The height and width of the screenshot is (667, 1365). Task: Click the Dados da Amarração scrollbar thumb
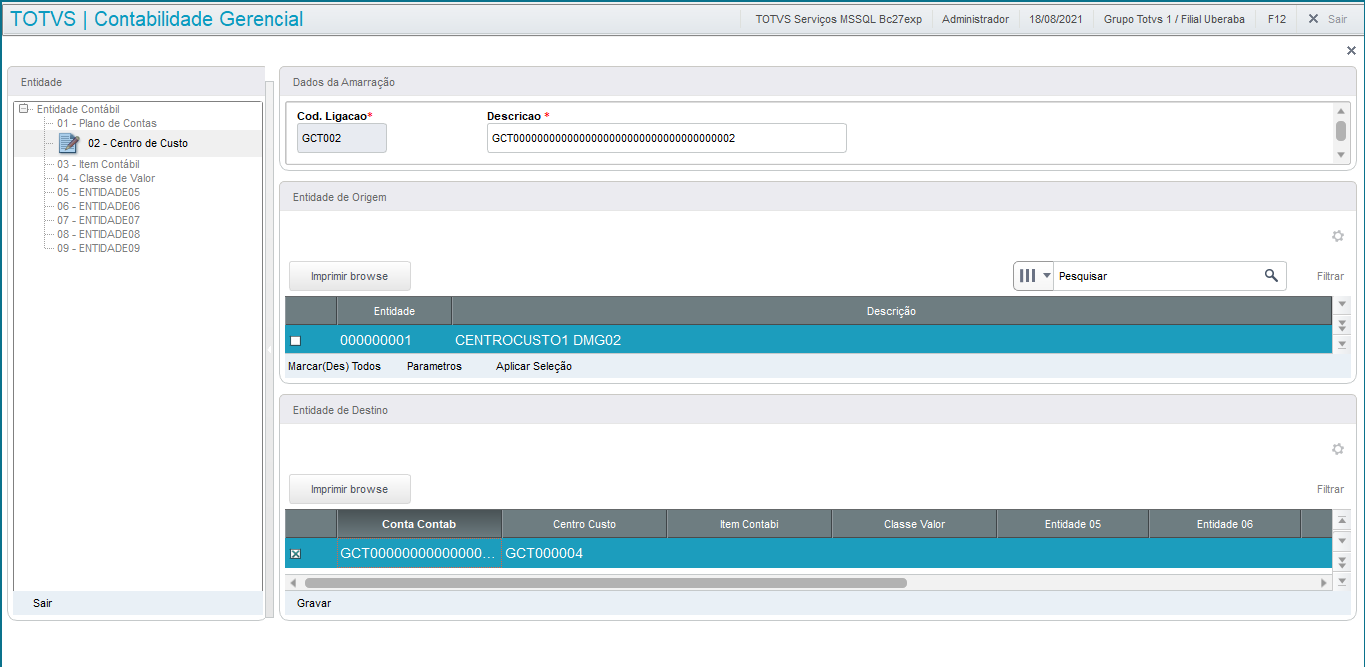click(1341, 130)
